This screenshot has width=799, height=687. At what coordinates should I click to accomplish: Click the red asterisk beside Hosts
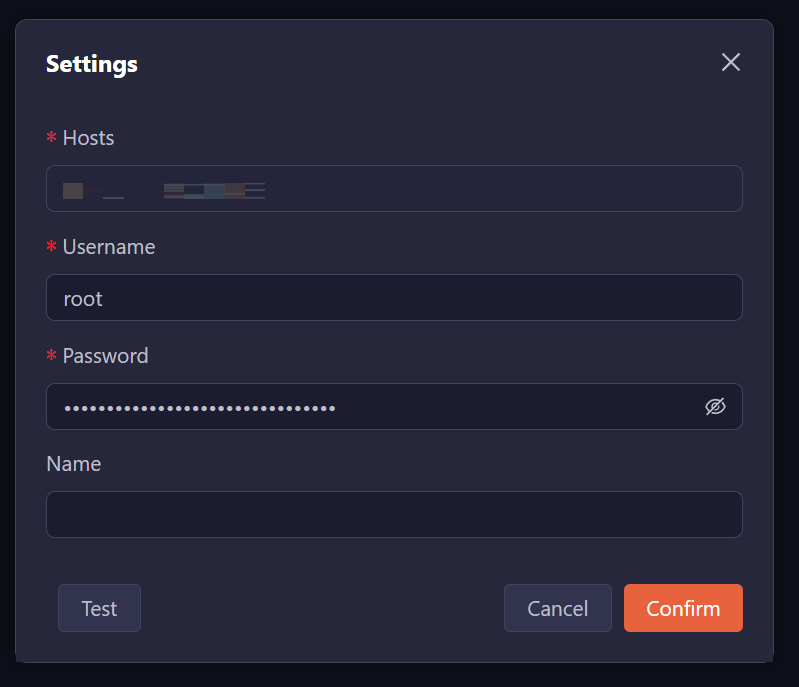click(x=52, y=138)
